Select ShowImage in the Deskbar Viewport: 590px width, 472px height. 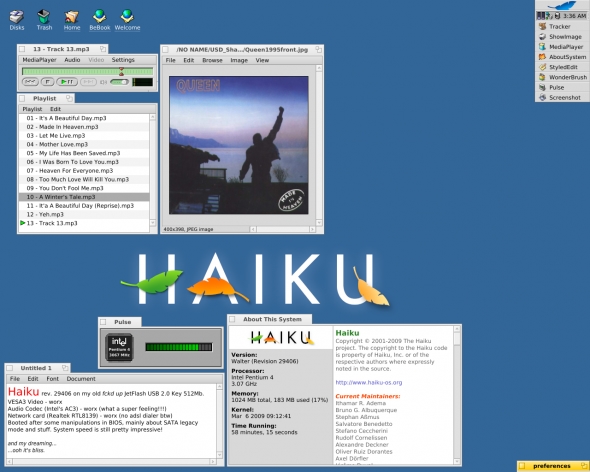(562, 37)
